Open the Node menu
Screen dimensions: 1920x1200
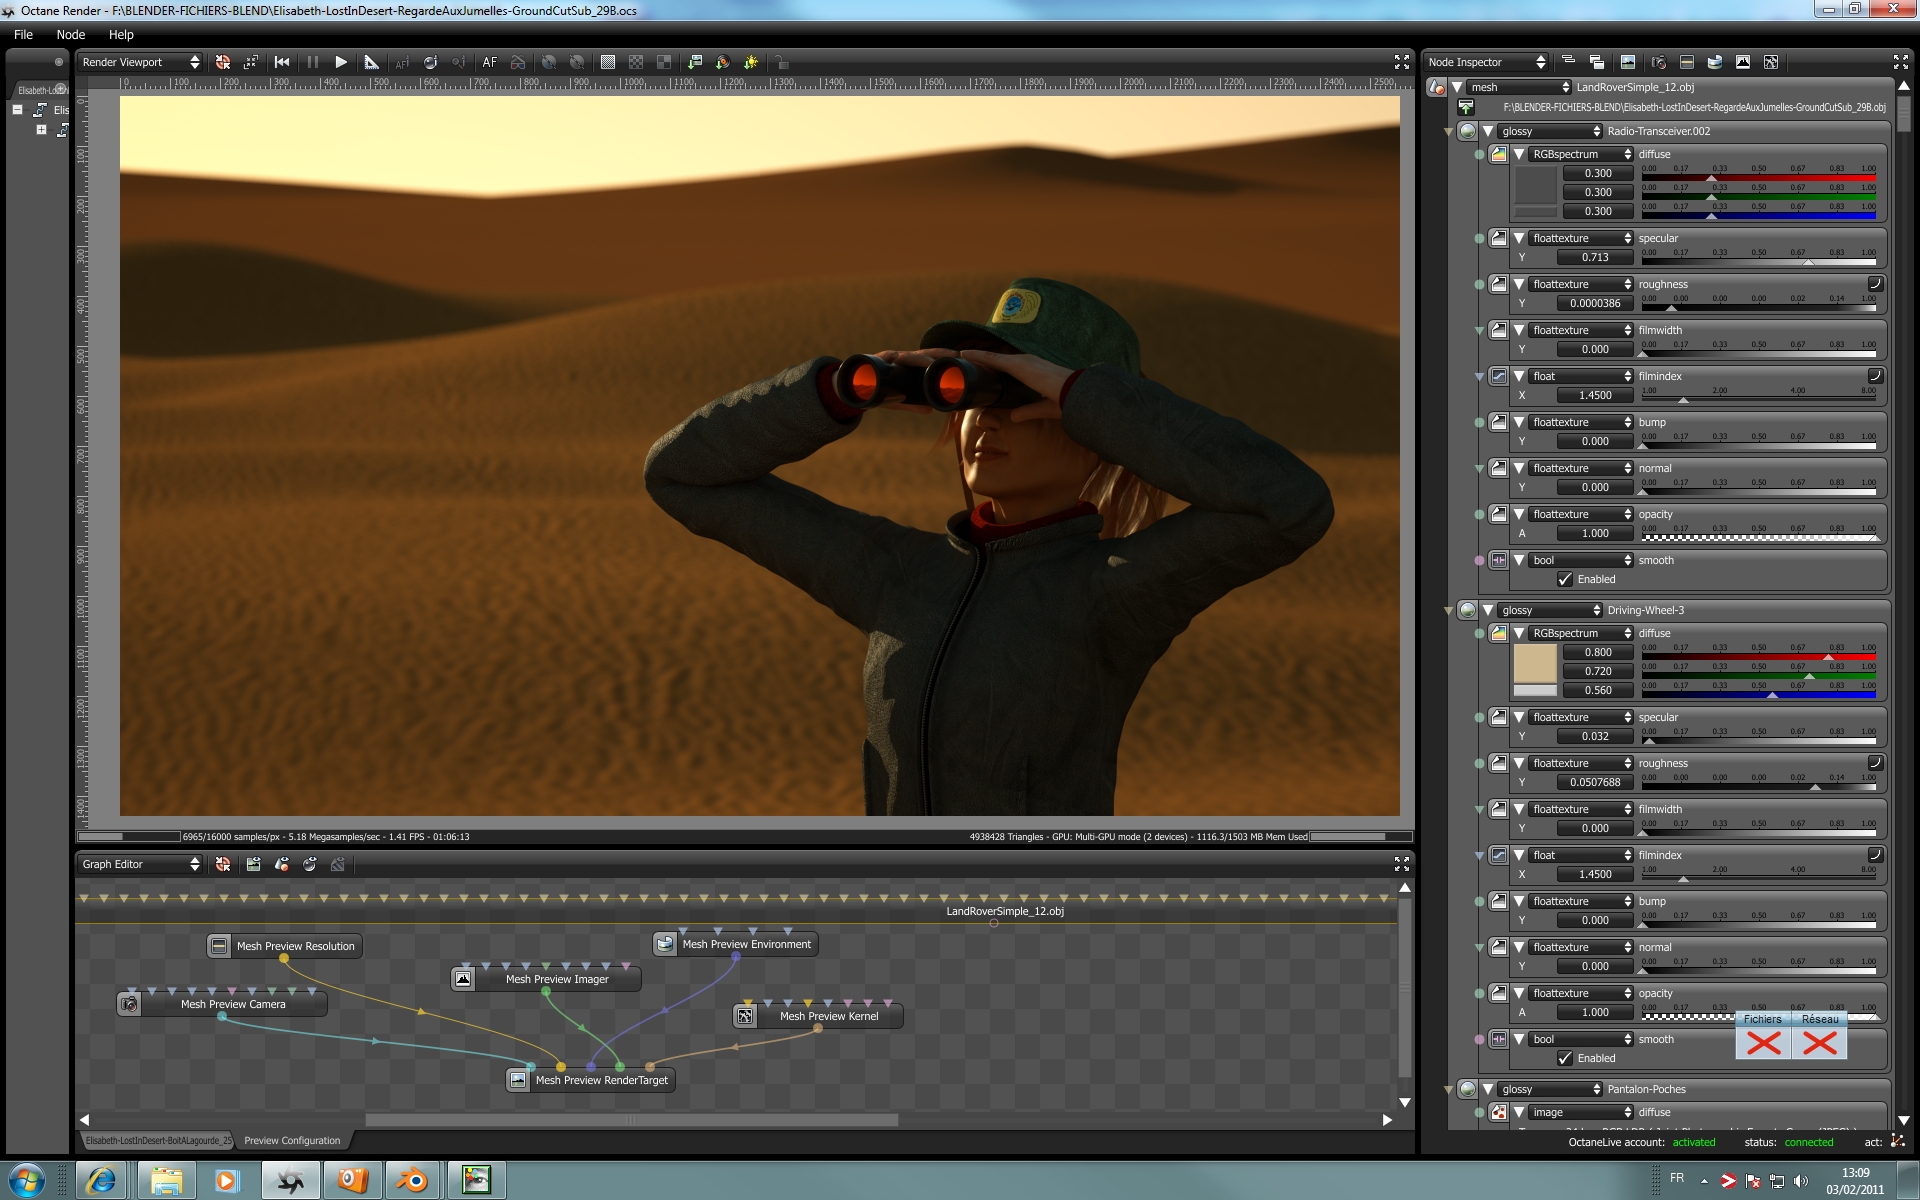(x=70, y=34)
